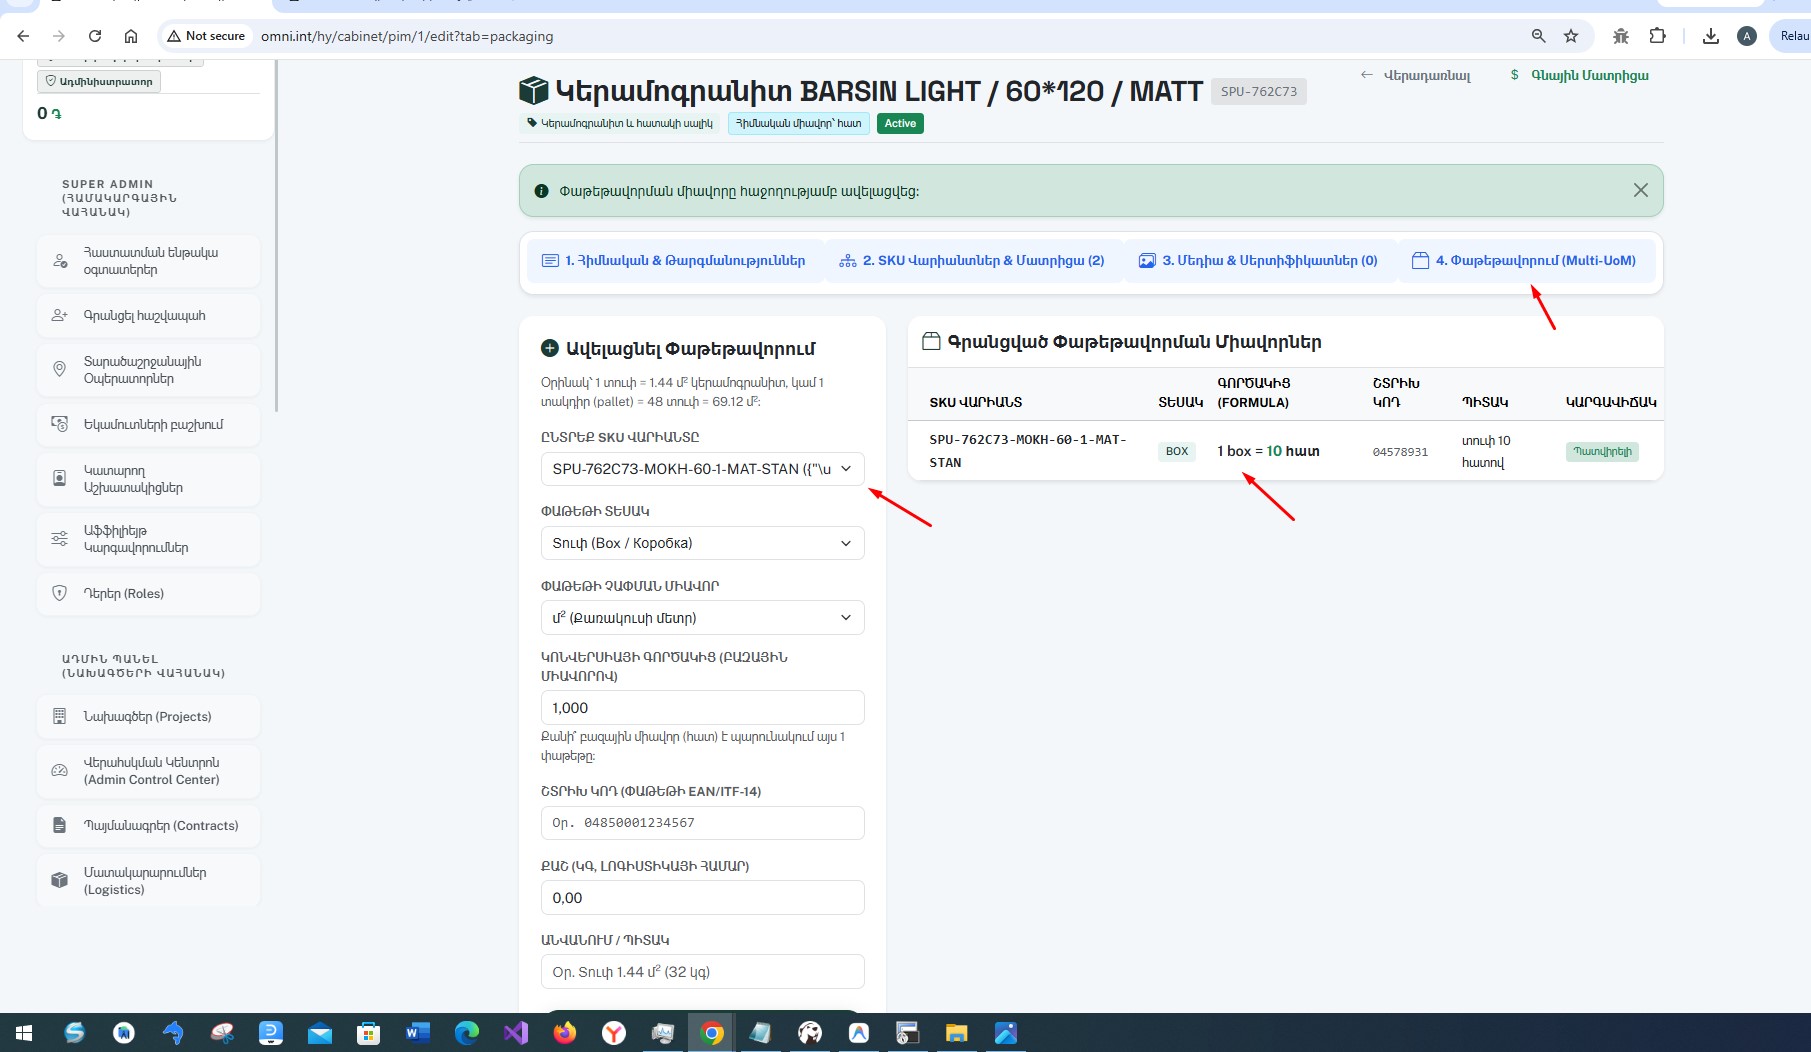Click the barcode value 04578931 in the table

[1400, 452]
